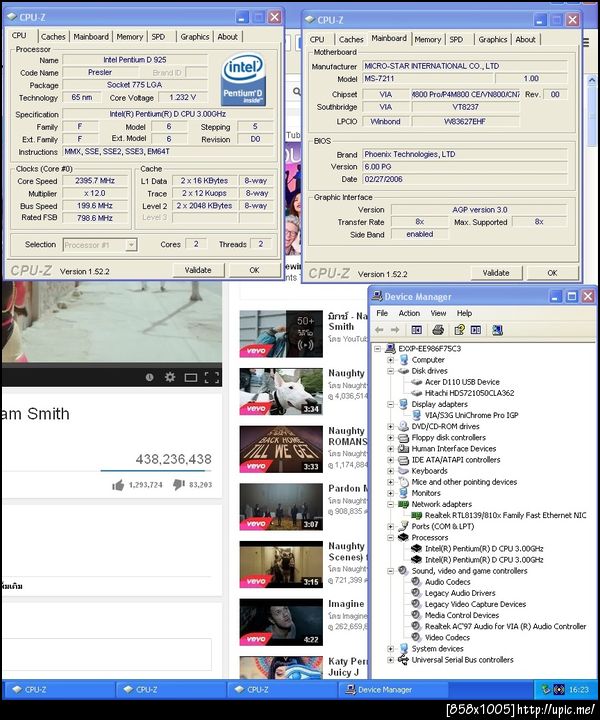
Task: Open Graphics tab in right CPU-Z window
Action: point(493,39)
